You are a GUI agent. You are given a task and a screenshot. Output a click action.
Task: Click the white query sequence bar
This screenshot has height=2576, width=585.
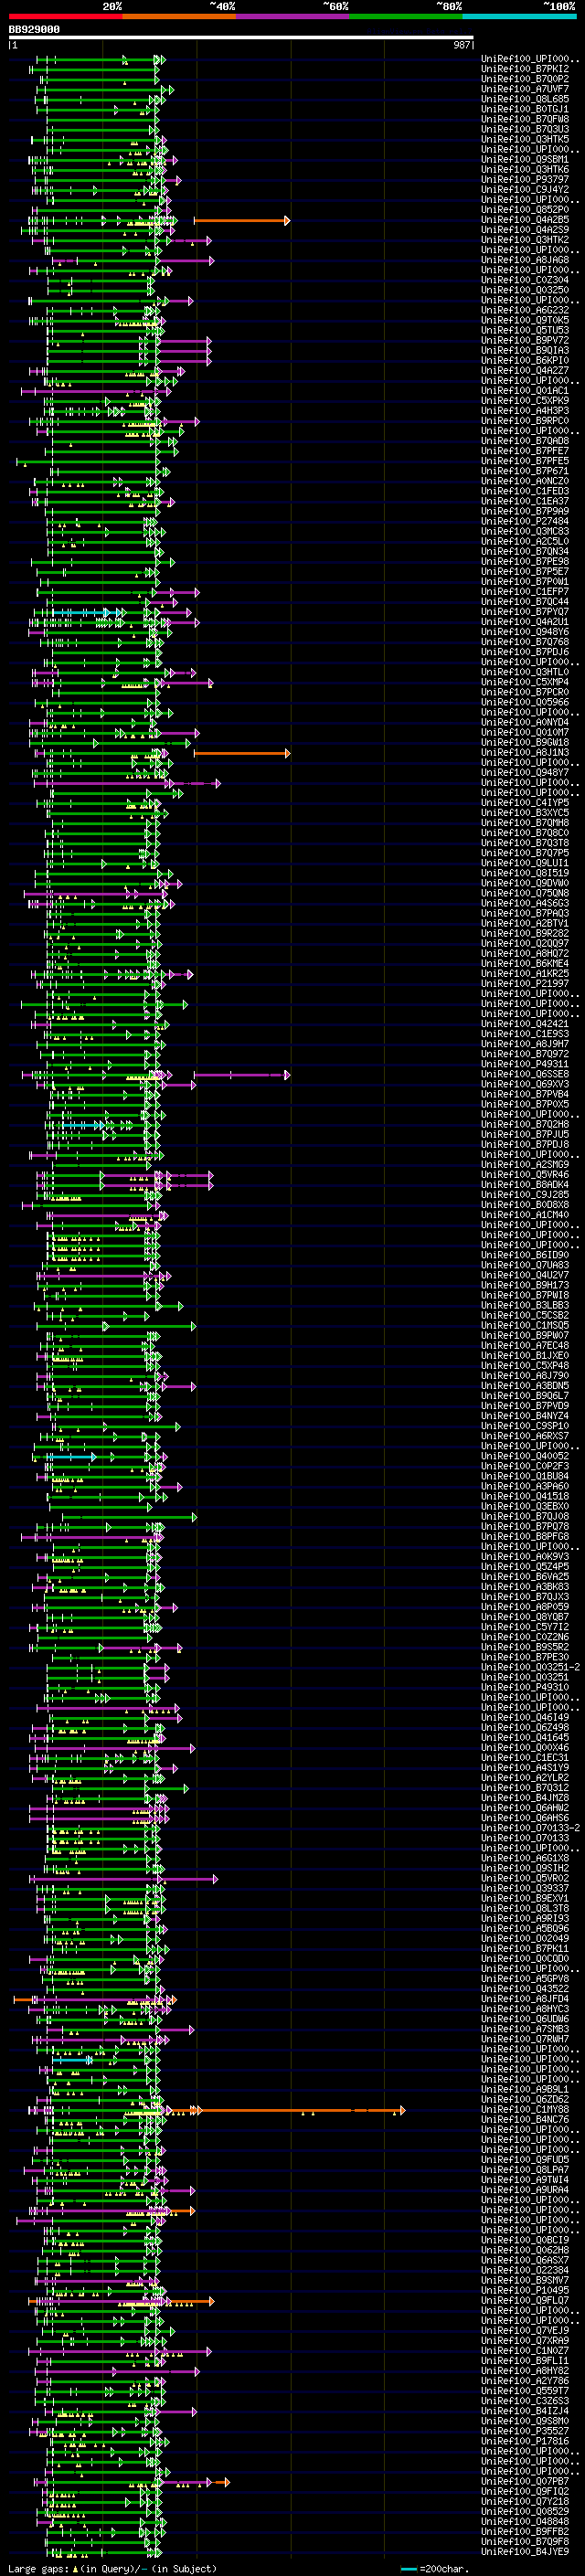(x=241, y=37)
